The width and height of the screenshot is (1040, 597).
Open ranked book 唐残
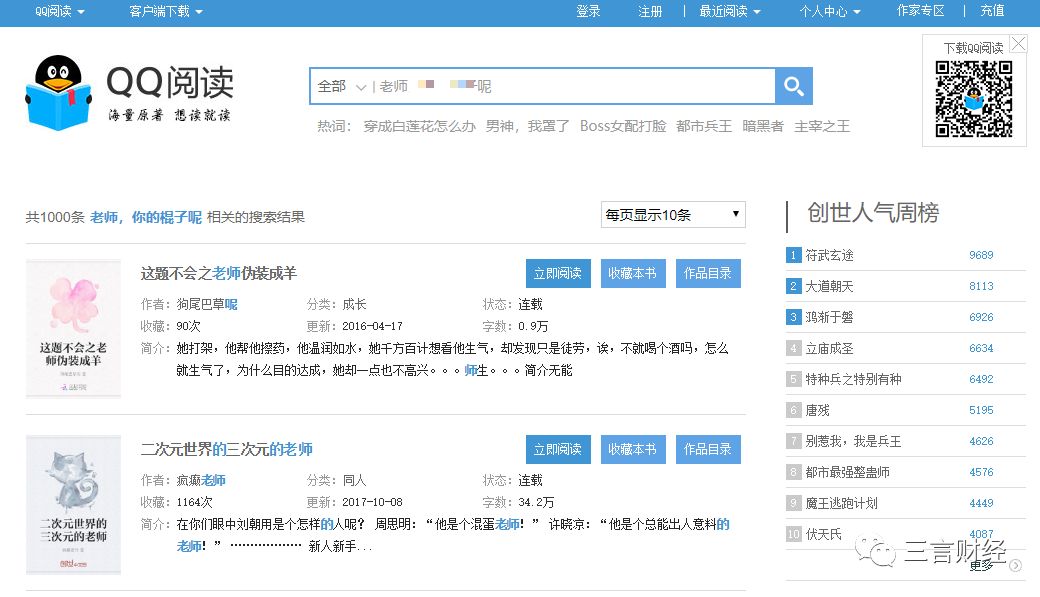(x=817, y=411)
